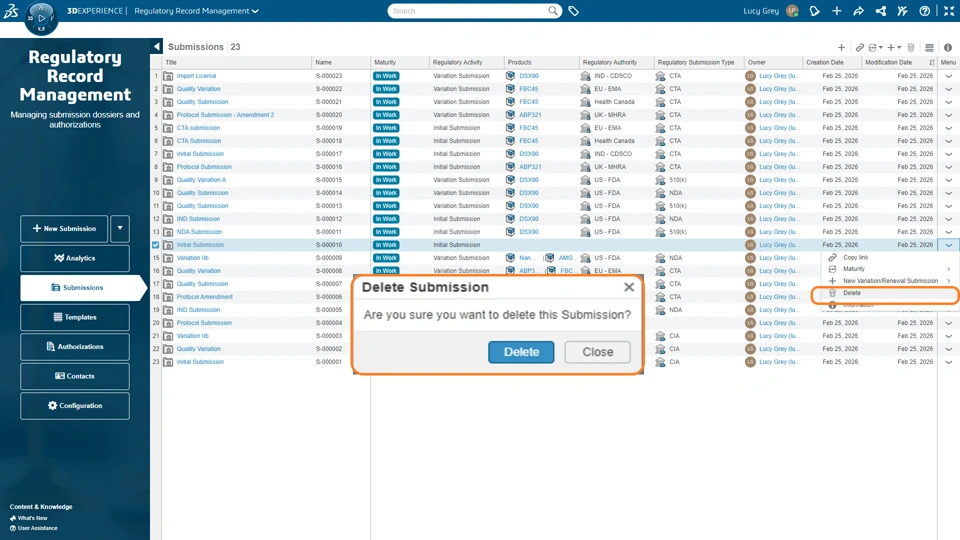Expand the menu chevron for Import License row
Image resolution: width=960 pixels, height=540 pixels.
coord(948,76)
